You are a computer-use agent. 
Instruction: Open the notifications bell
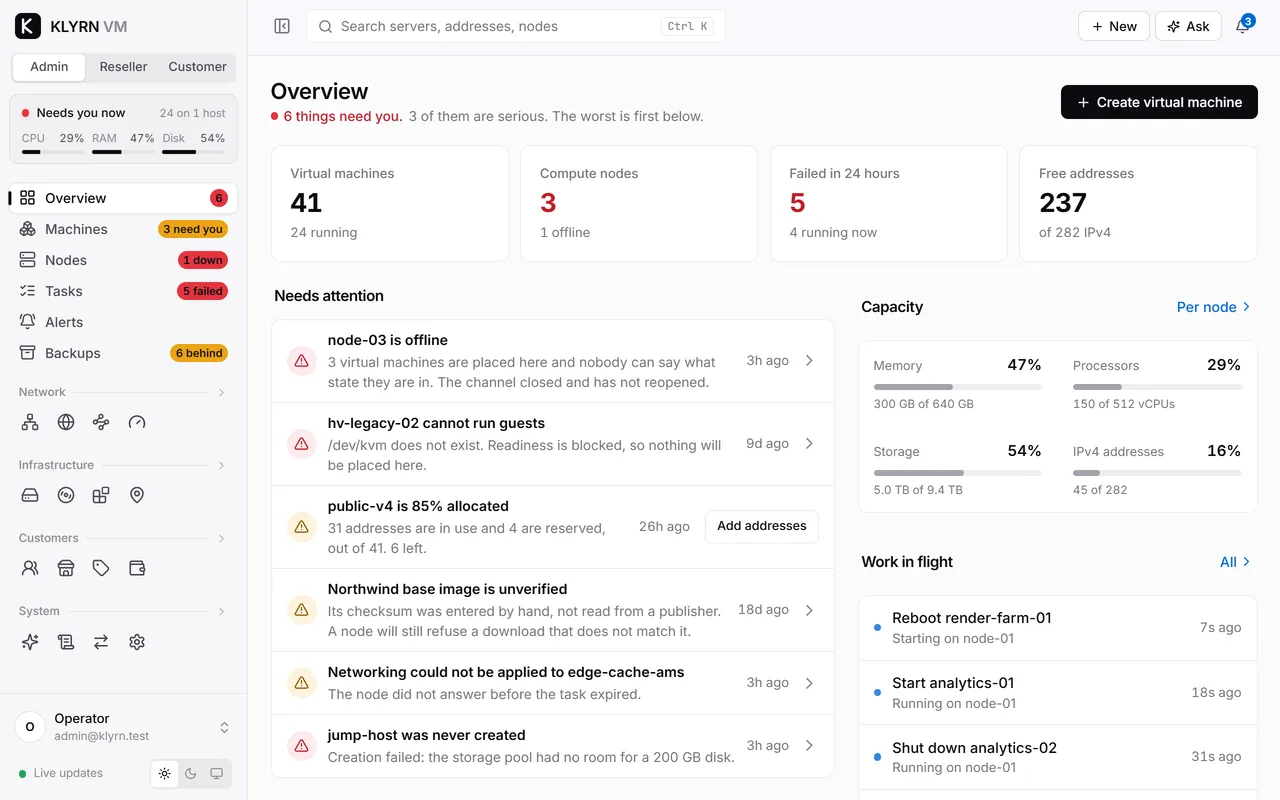[x=1243, y=26]
